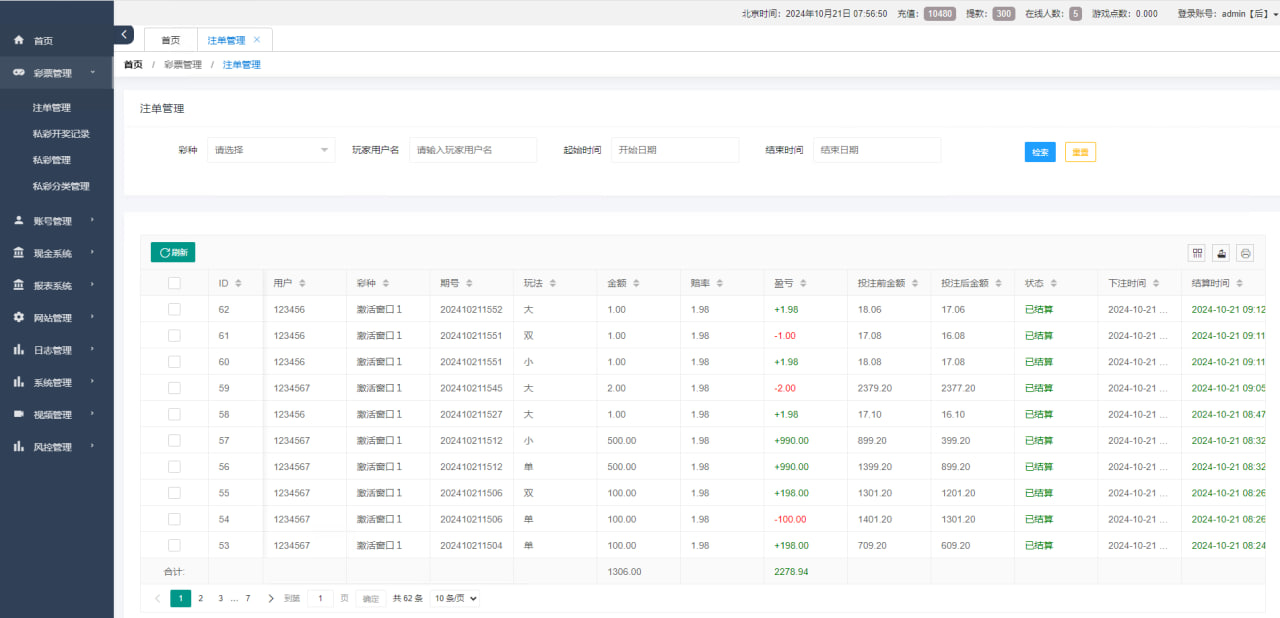Sort by 盈亏 column arrows
Viewport: 1280px width, 618px height.
tap(804, 284)
